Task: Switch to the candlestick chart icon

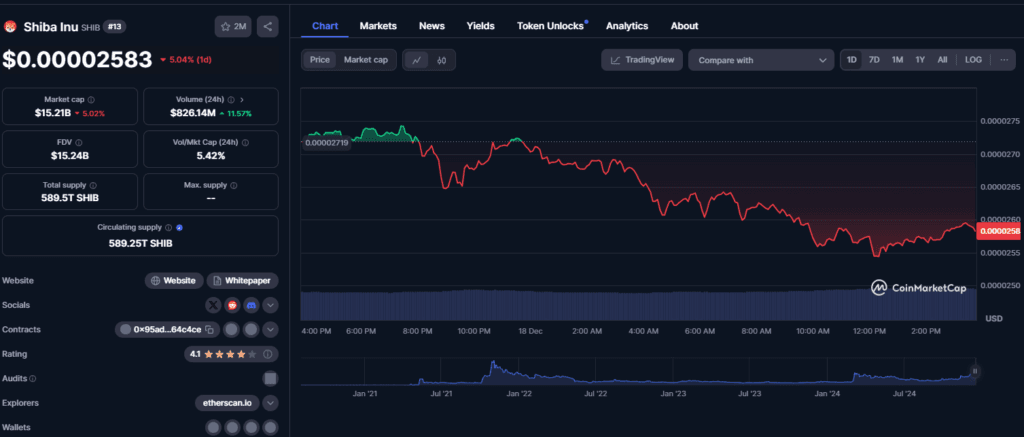Action: pyautogui.click(x=441, y=60)
